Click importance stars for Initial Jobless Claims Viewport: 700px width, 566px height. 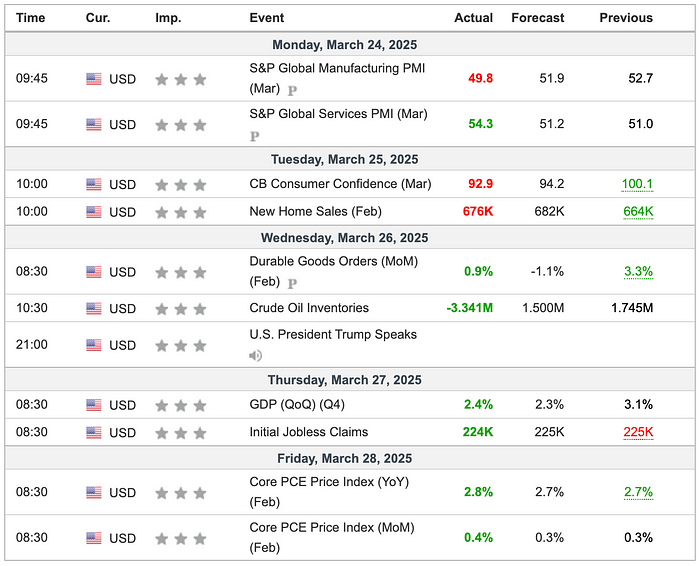pyautogui.click(x=181, y=433)
